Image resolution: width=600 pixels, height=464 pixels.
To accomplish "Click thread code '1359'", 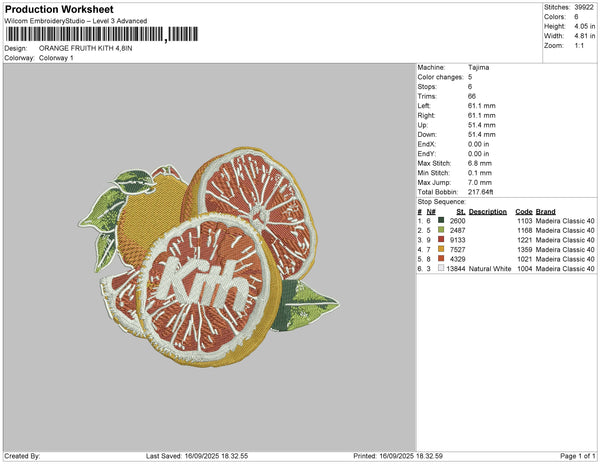I will (x=525, y=249).
